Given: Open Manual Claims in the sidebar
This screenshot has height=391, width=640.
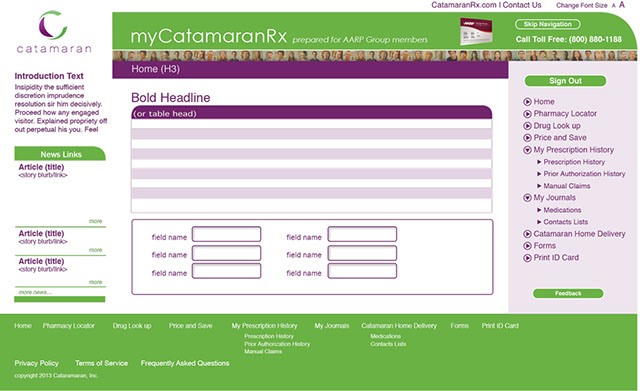Looking at the screenshot, I should click(567, 186).
